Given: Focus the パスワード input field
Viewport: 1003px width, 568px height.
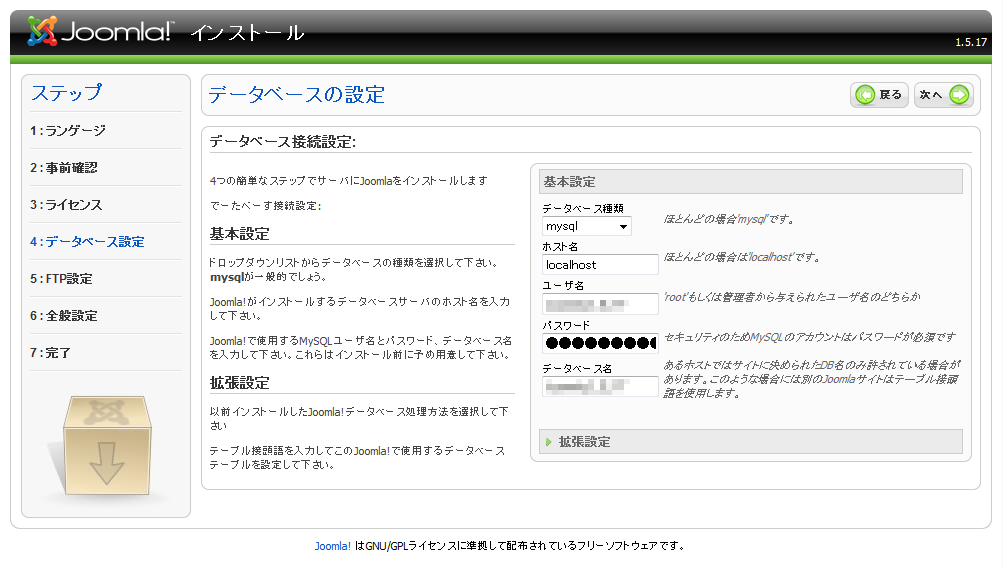Looking at the screenshot, I should (600, 343).
